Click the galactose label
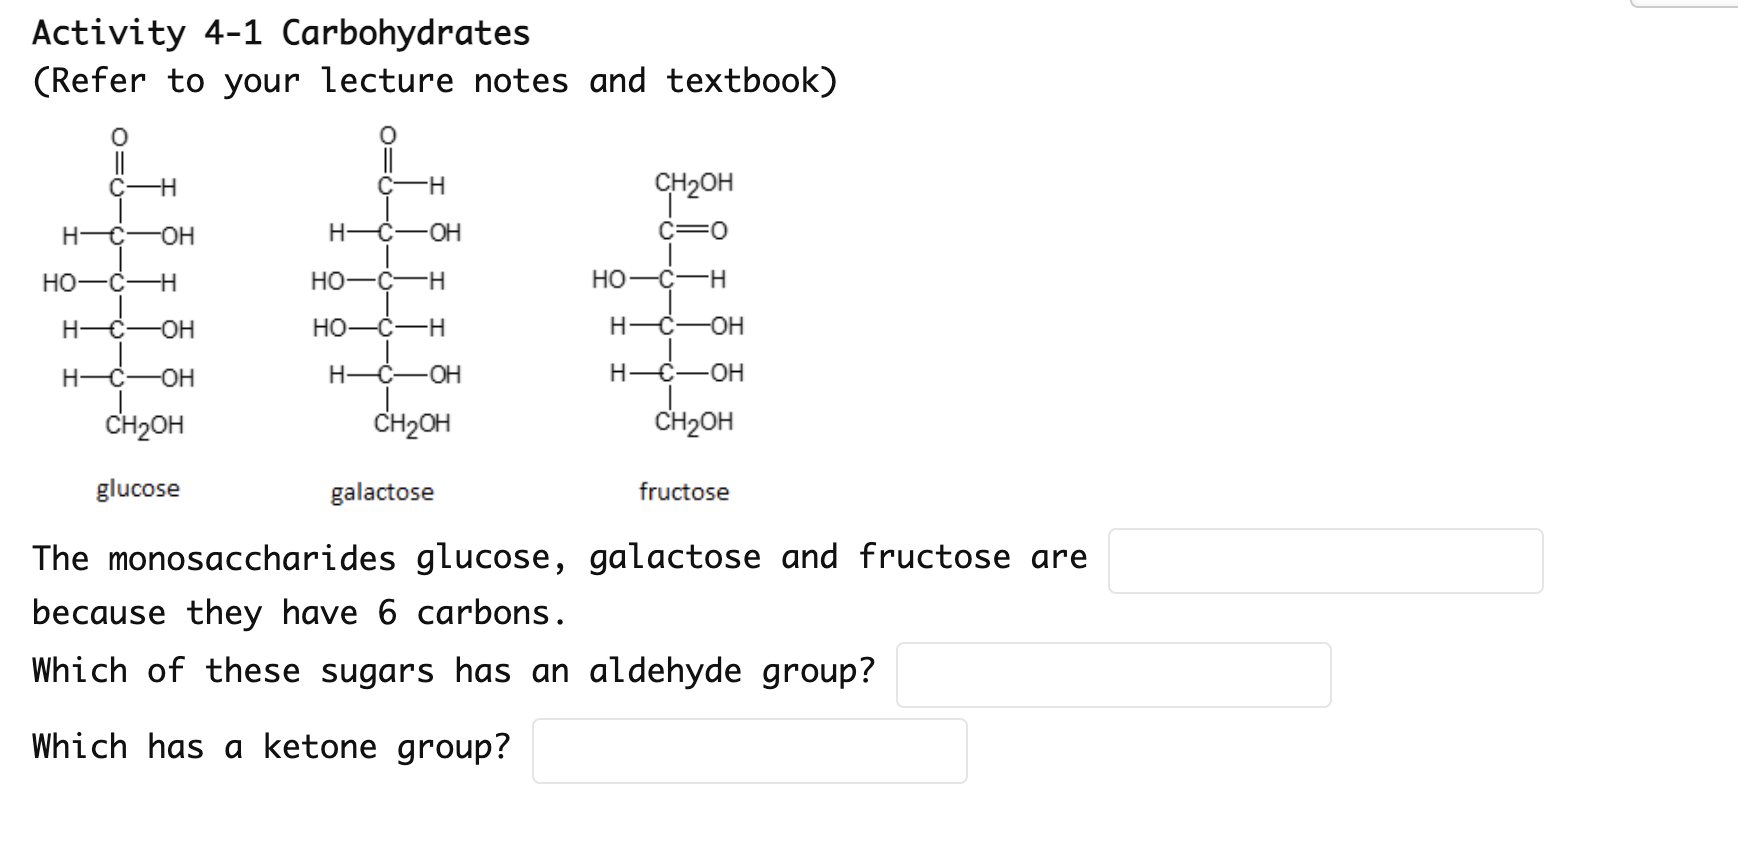This screenshot has width=1738, height=846. click(x=383, y=492)
